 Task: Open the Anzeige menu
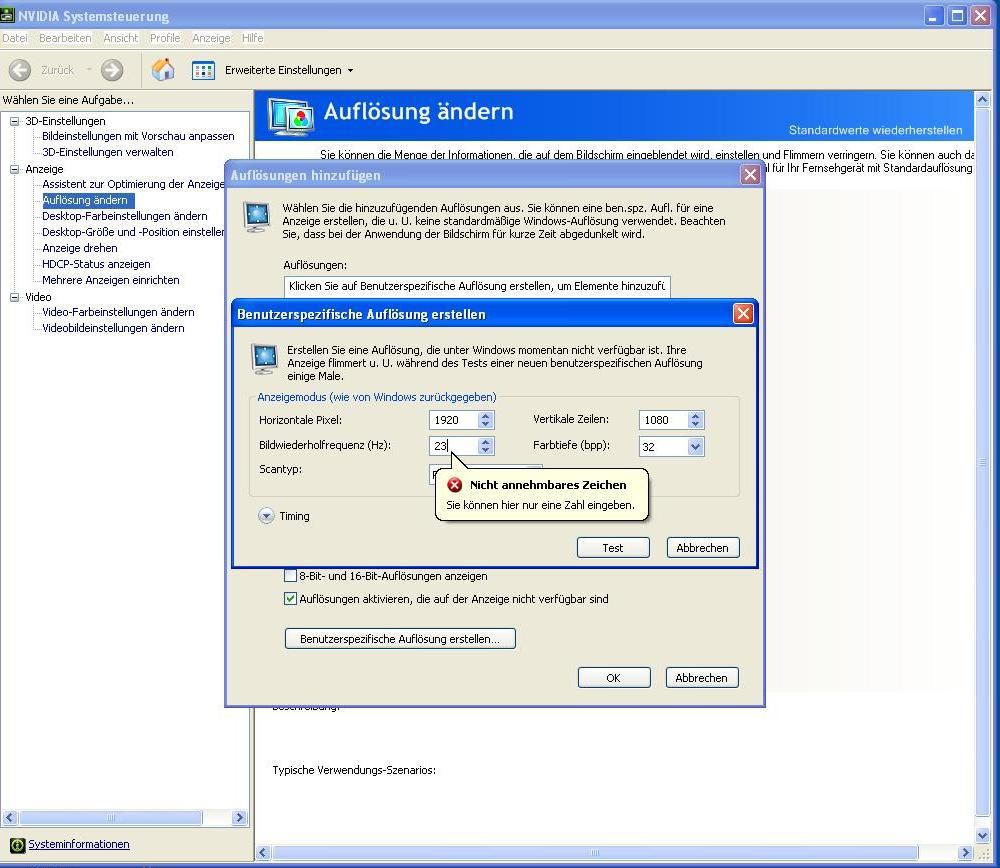(211, 38)
